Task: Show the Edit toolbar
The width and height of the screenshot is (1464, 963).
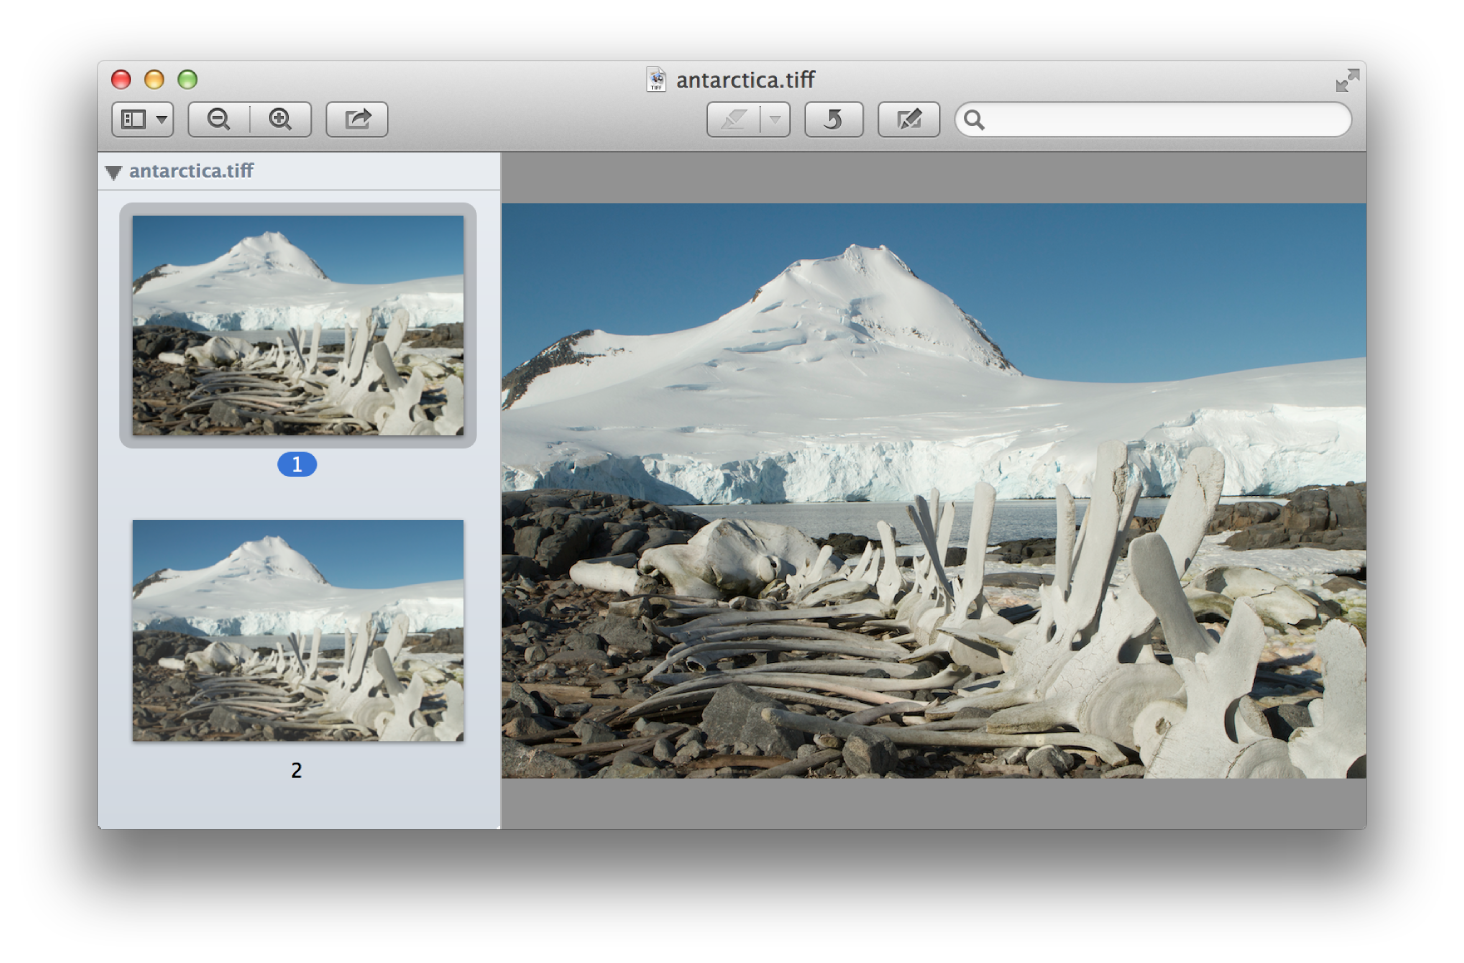Action: (x=908, y=120)
